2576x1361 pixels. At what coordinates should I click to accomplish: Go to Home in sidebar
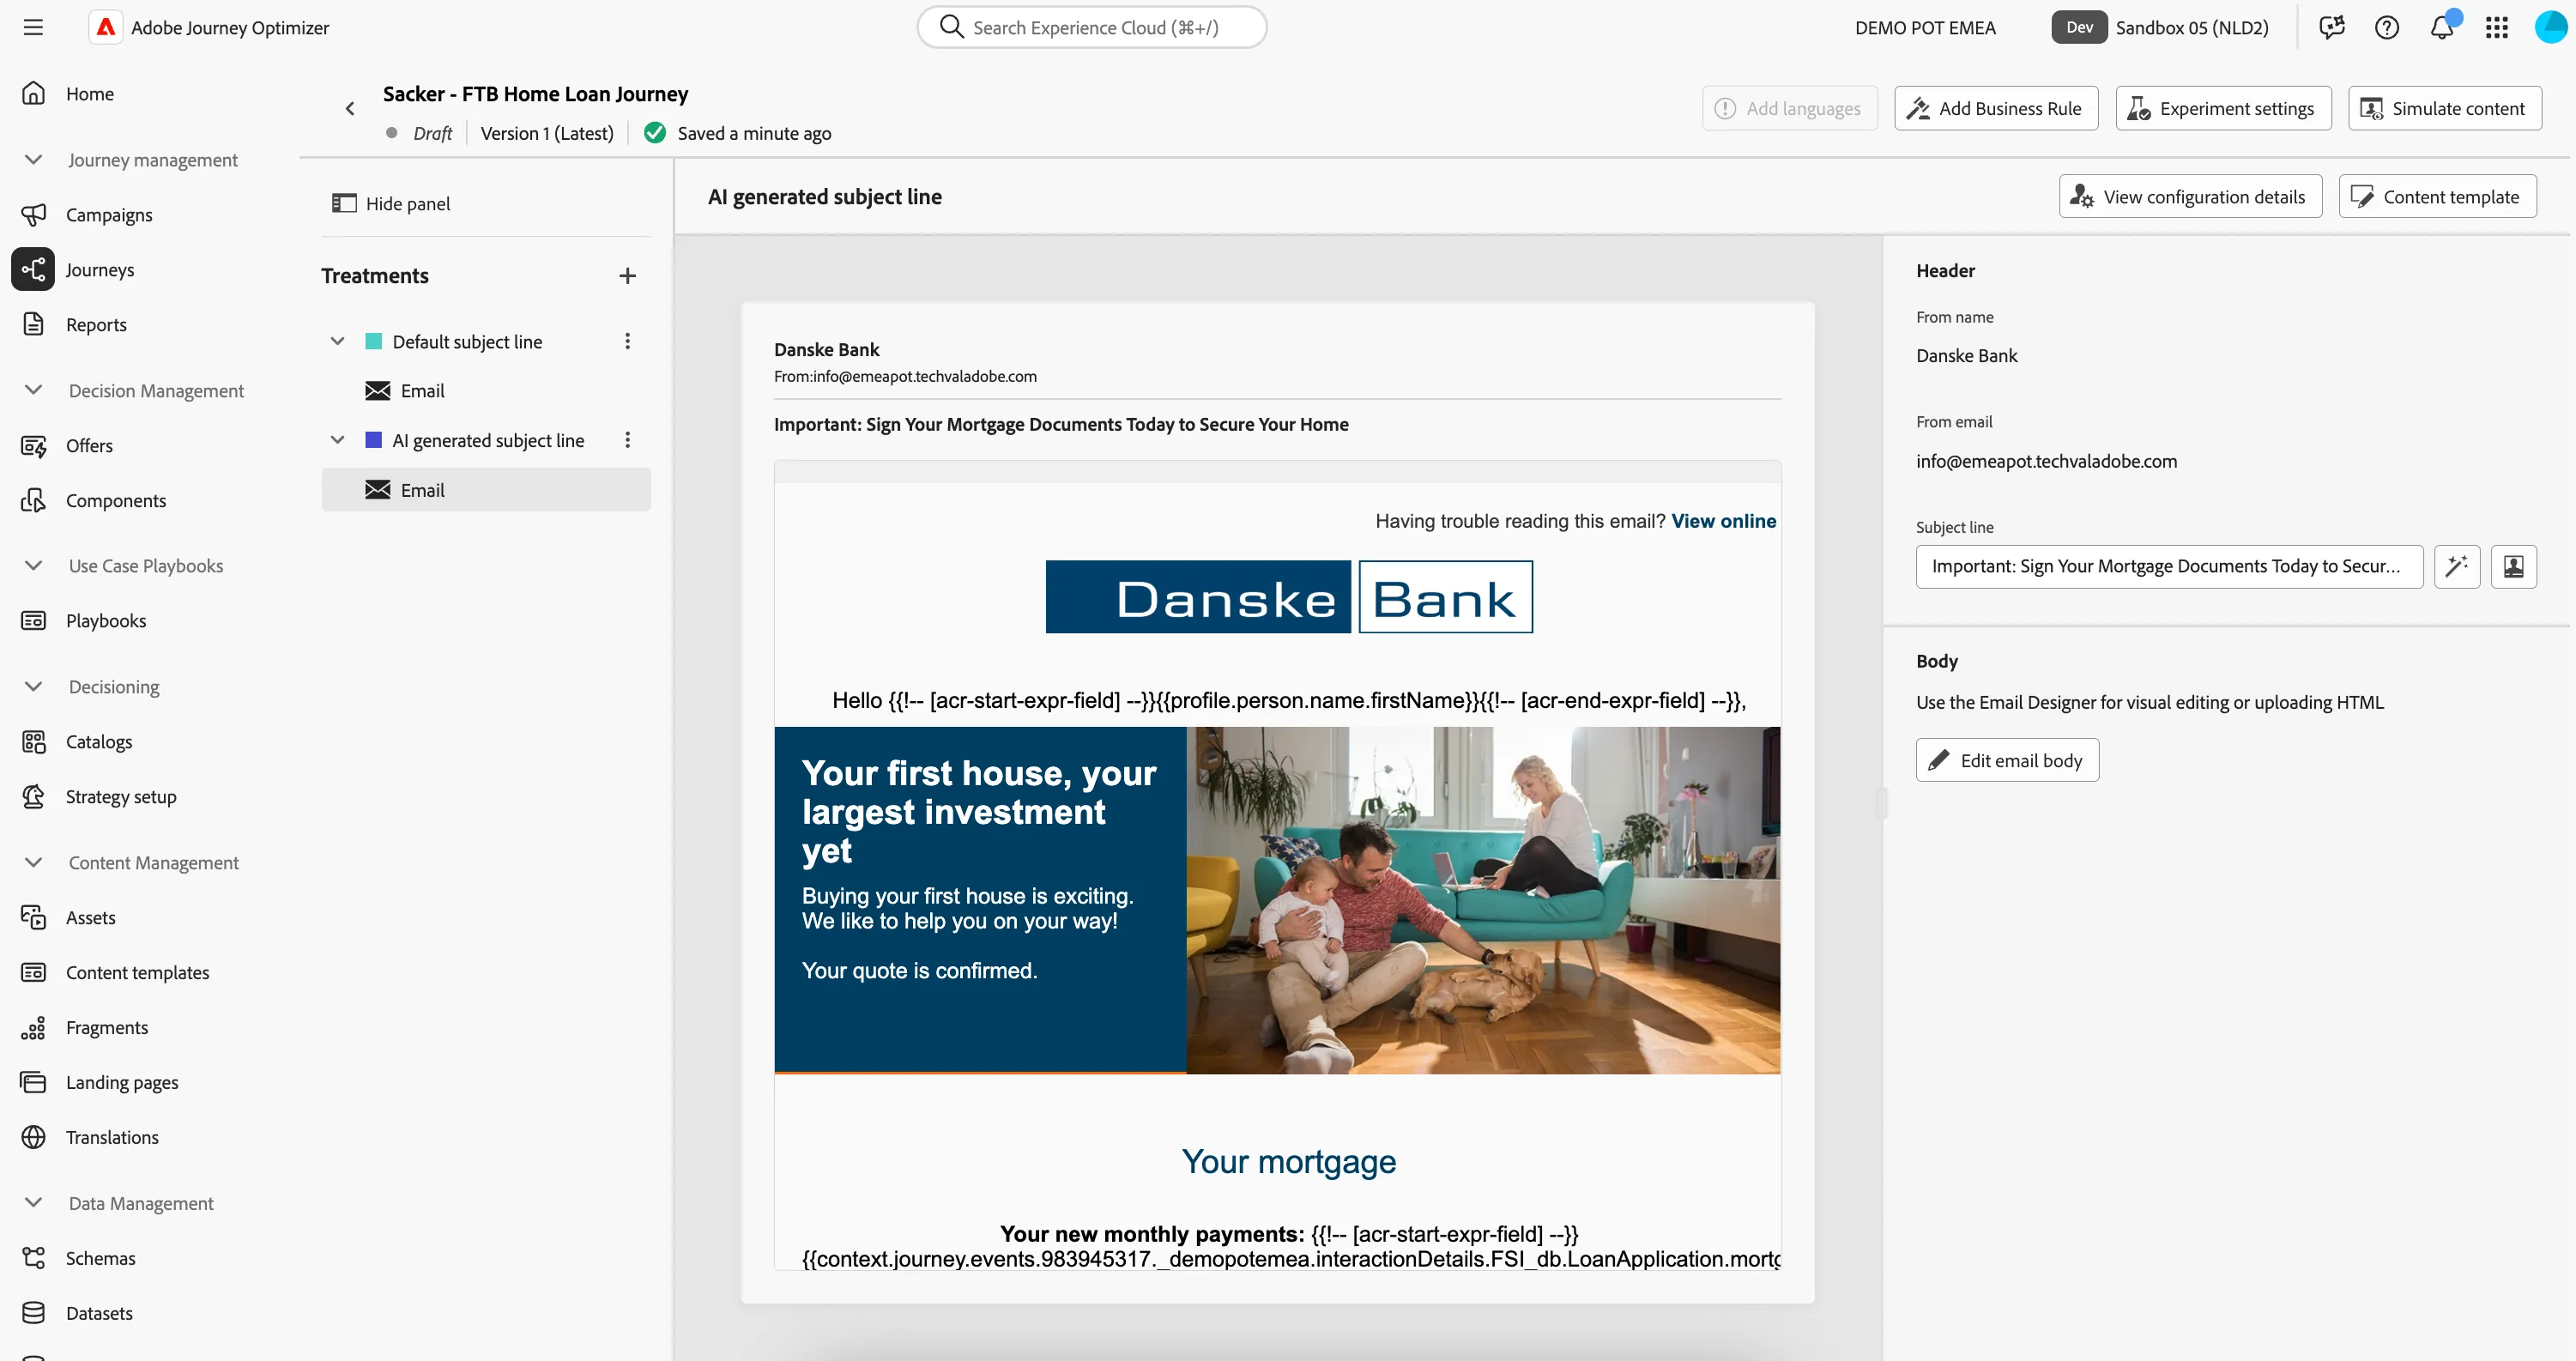(x=89, y=93)
